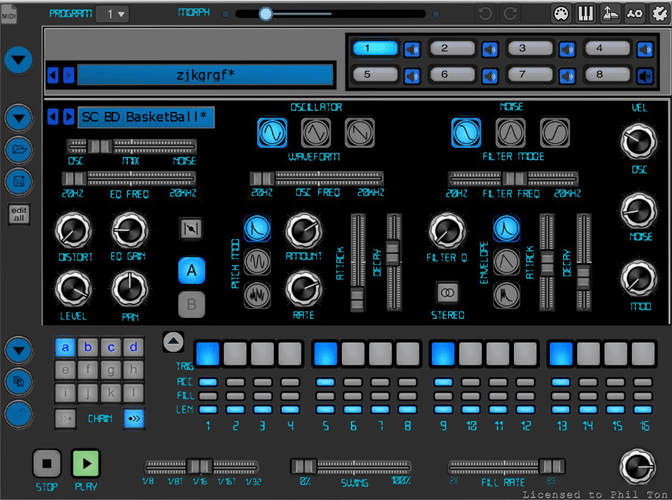Click the save instrument disk icon

tap(18, 181)
